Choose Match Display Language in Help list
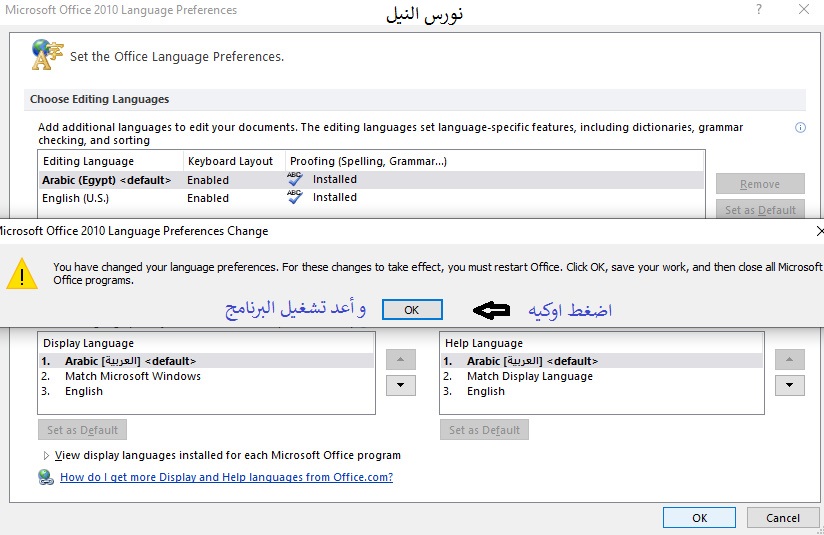Viewport: 824px width, 535px height. pos(529,376)
